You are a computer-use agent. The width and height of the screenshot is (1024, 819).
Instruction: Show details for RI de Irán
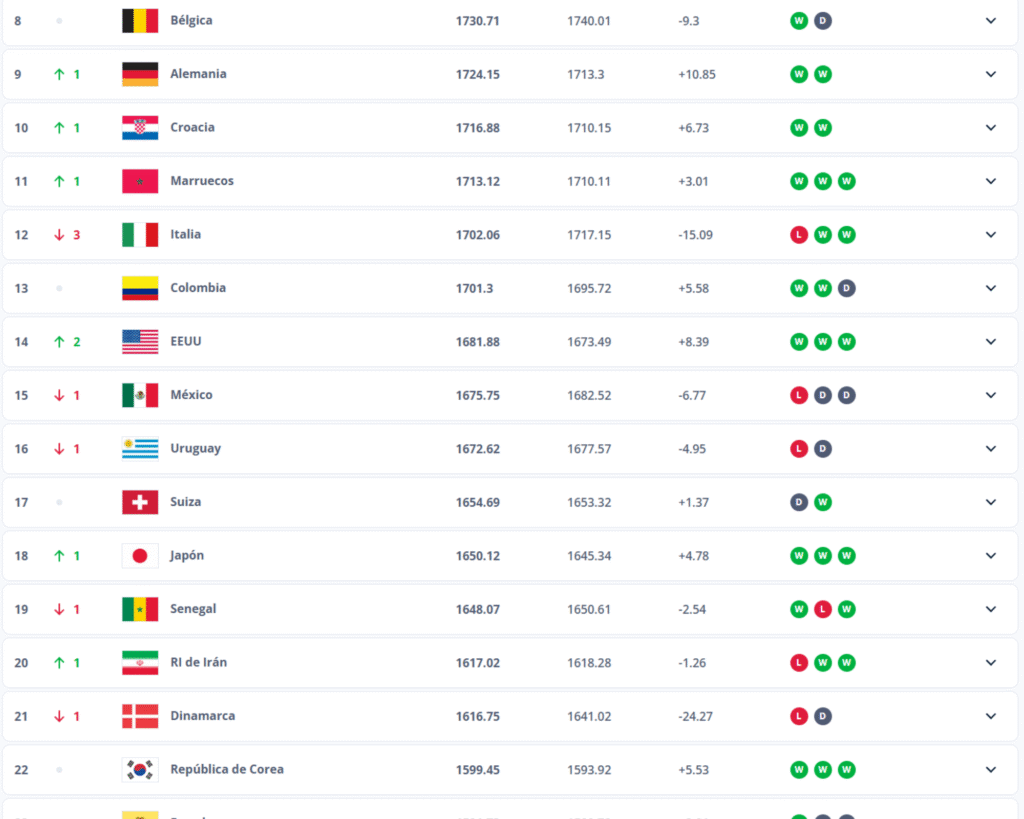(991, 663)
